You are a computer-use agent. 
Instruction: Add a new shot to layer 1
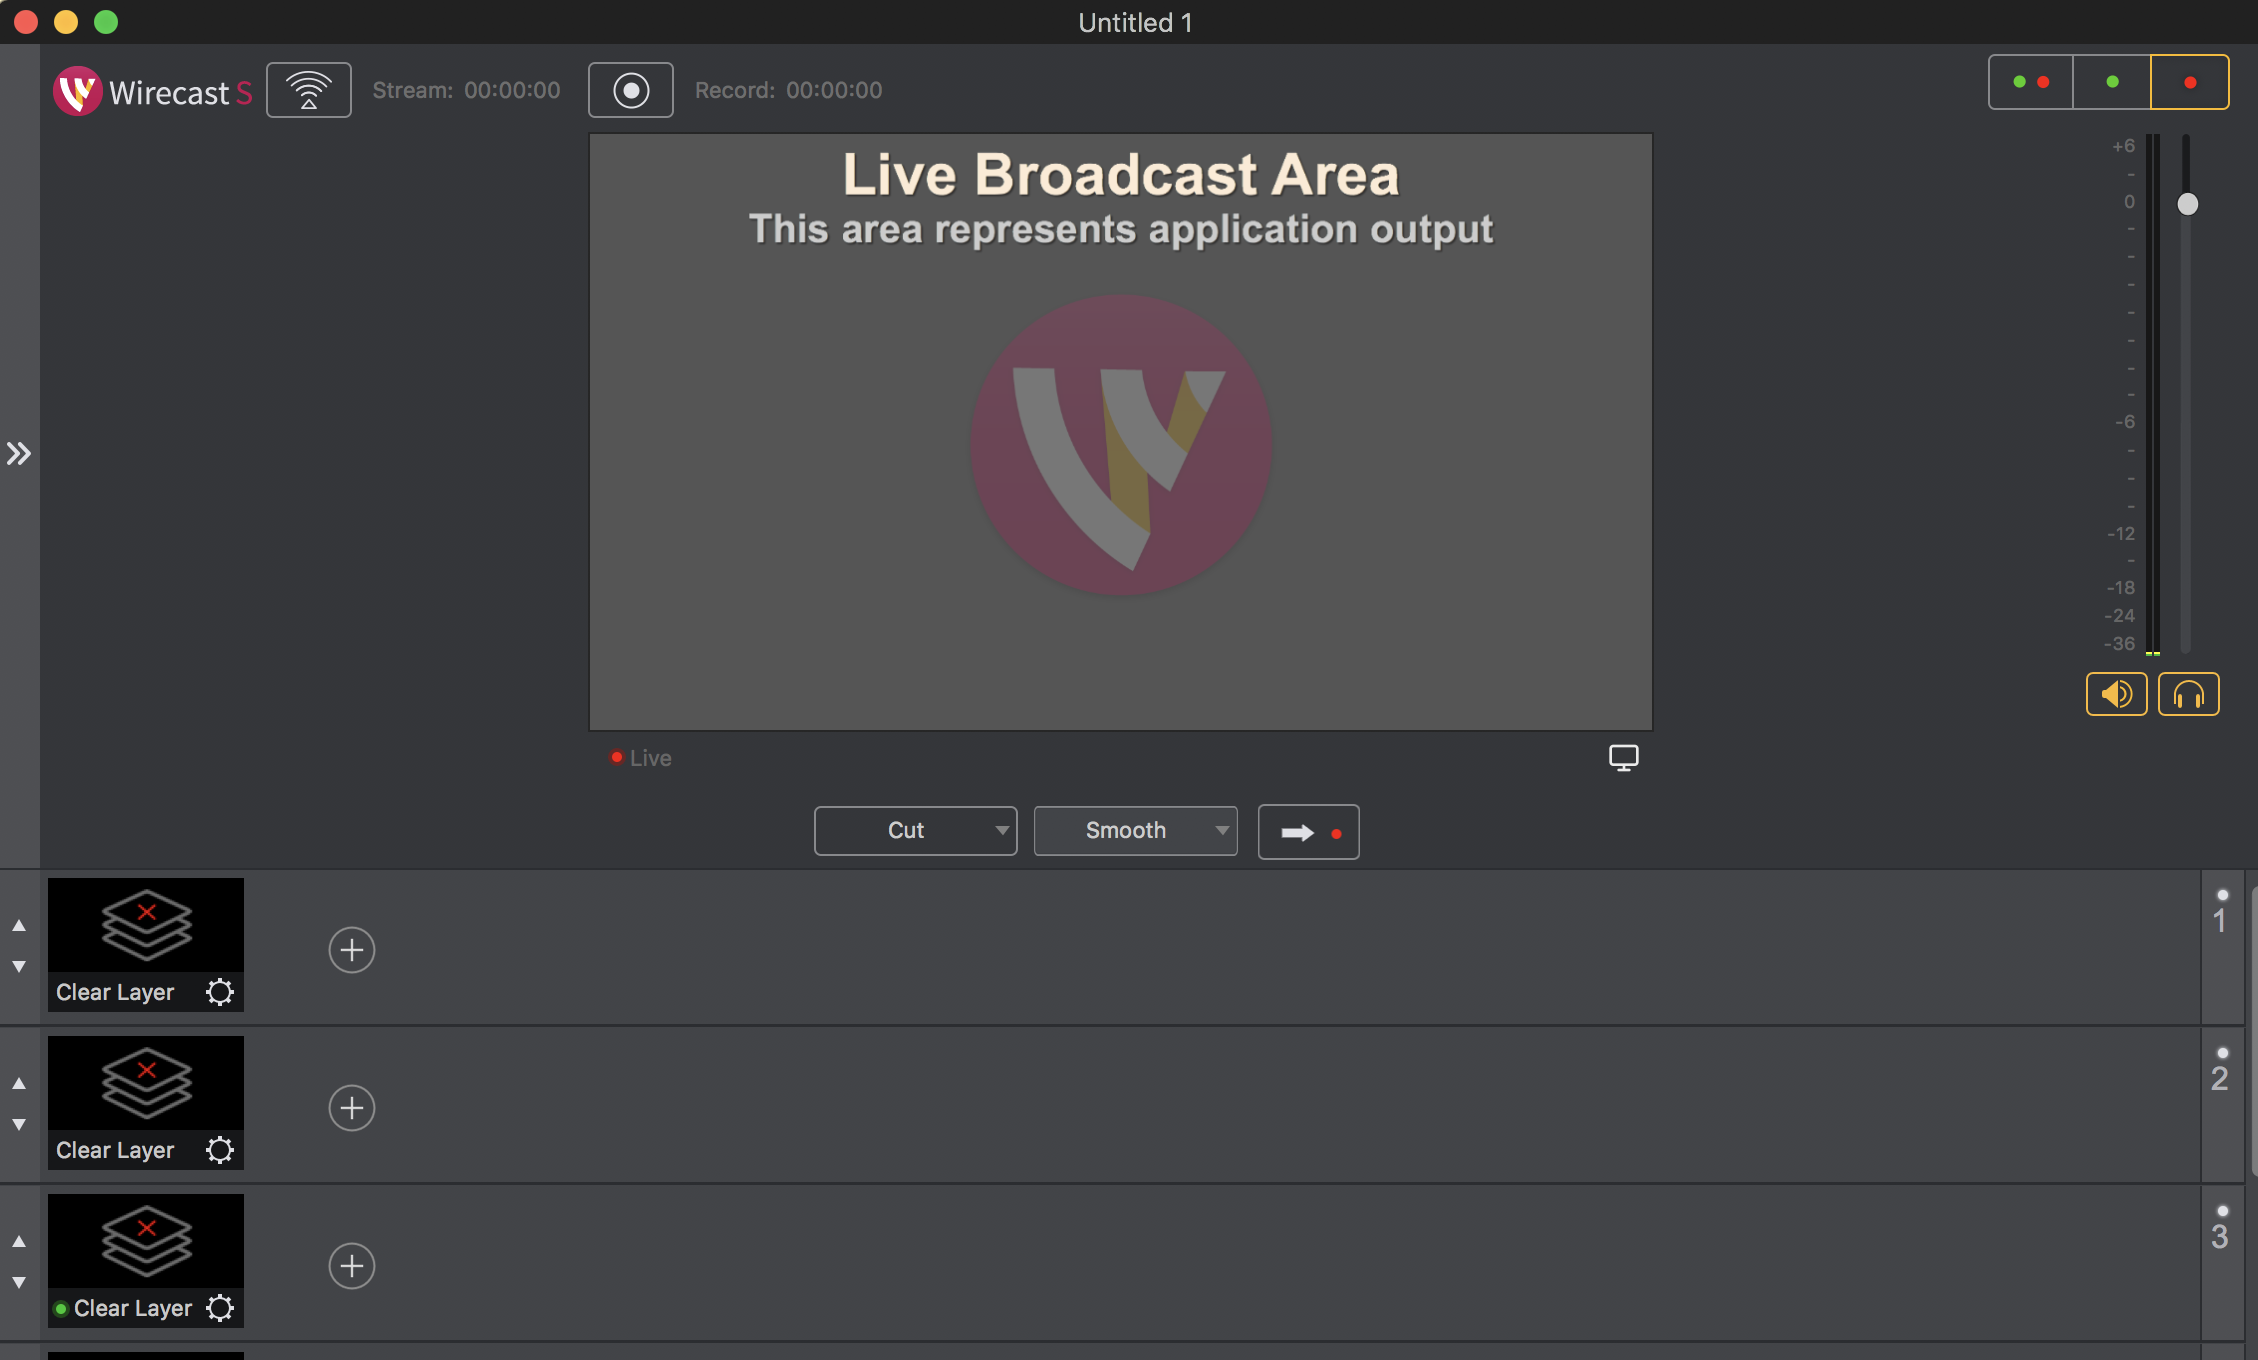pyautogui.click(x=351, y=949)
